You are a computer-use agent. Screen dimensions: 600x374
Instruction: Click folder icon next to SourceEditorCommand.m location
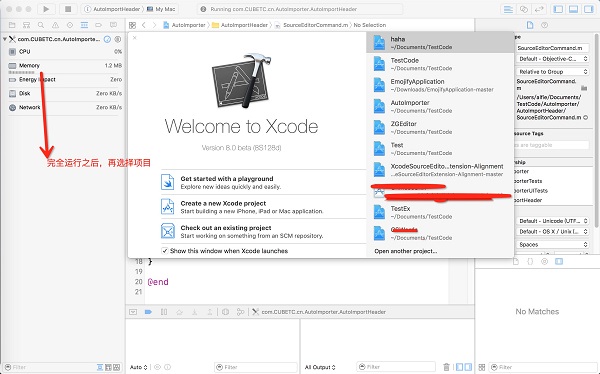click(x=584, y=88)
